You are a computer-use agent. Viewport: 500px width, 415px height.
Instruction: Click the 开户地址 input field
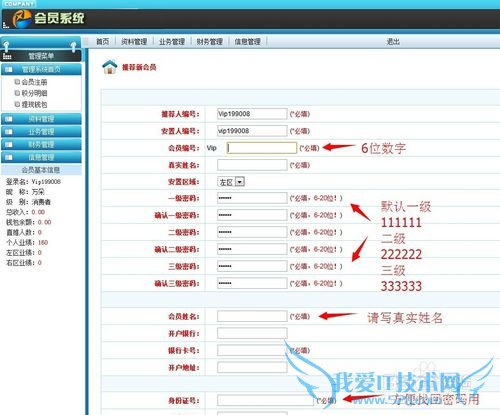pos(252,367)
